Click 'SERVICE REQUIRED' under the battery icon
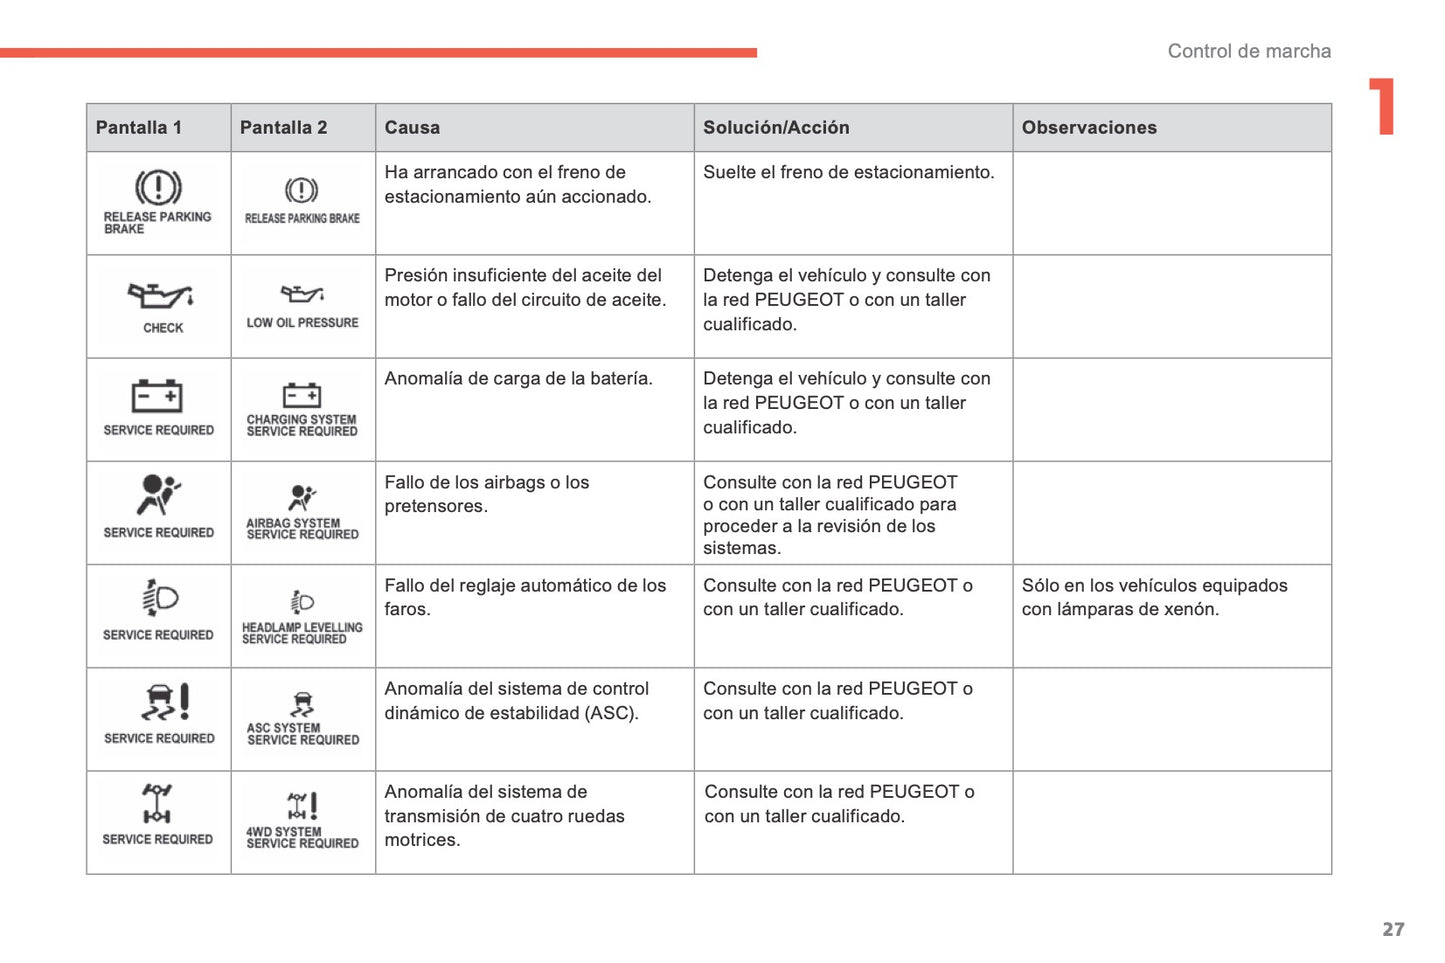 tap(158, 430)
